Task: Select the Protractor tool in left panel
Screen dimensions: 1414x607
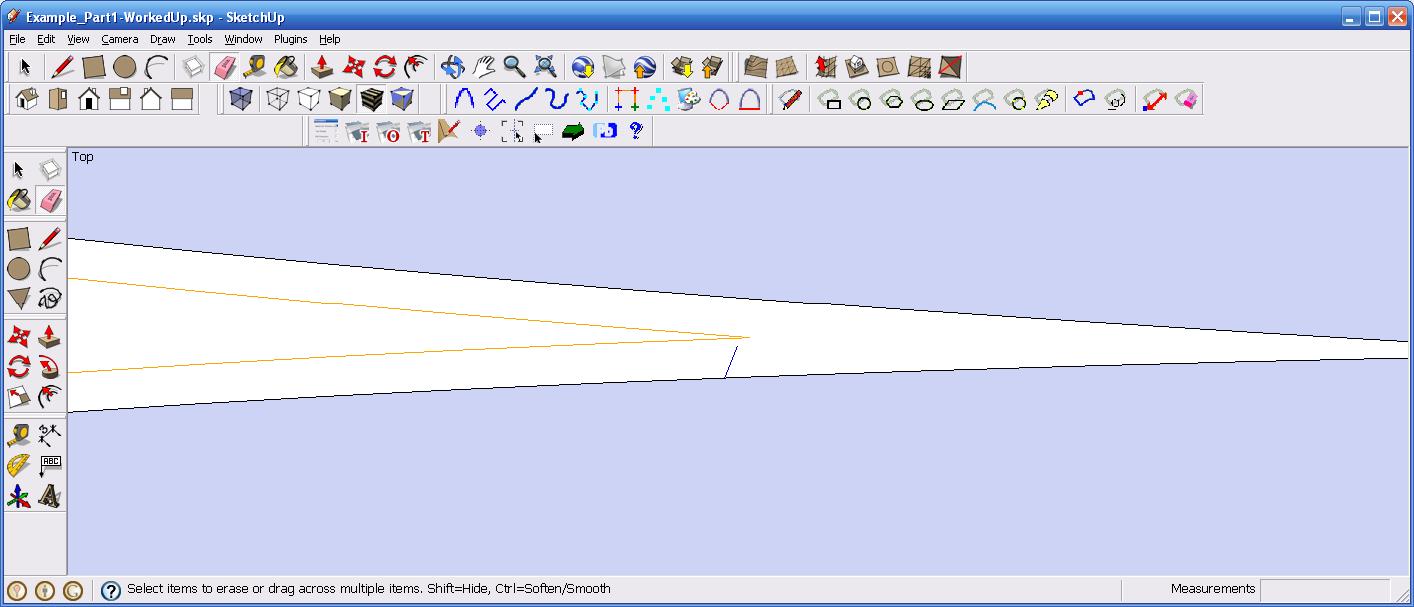Action: pyautogui.click(x=18, y=465)
